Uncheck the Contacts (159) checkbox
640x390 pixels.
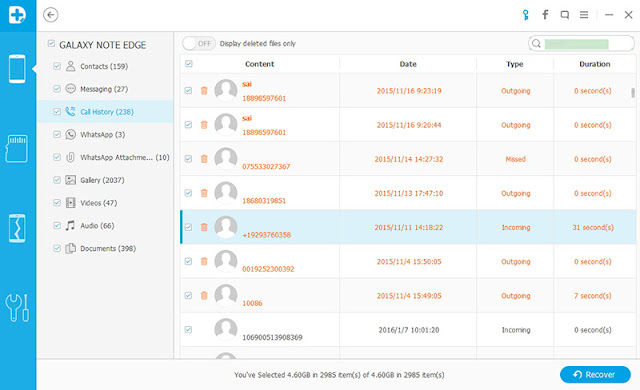[x=57, y=66]
